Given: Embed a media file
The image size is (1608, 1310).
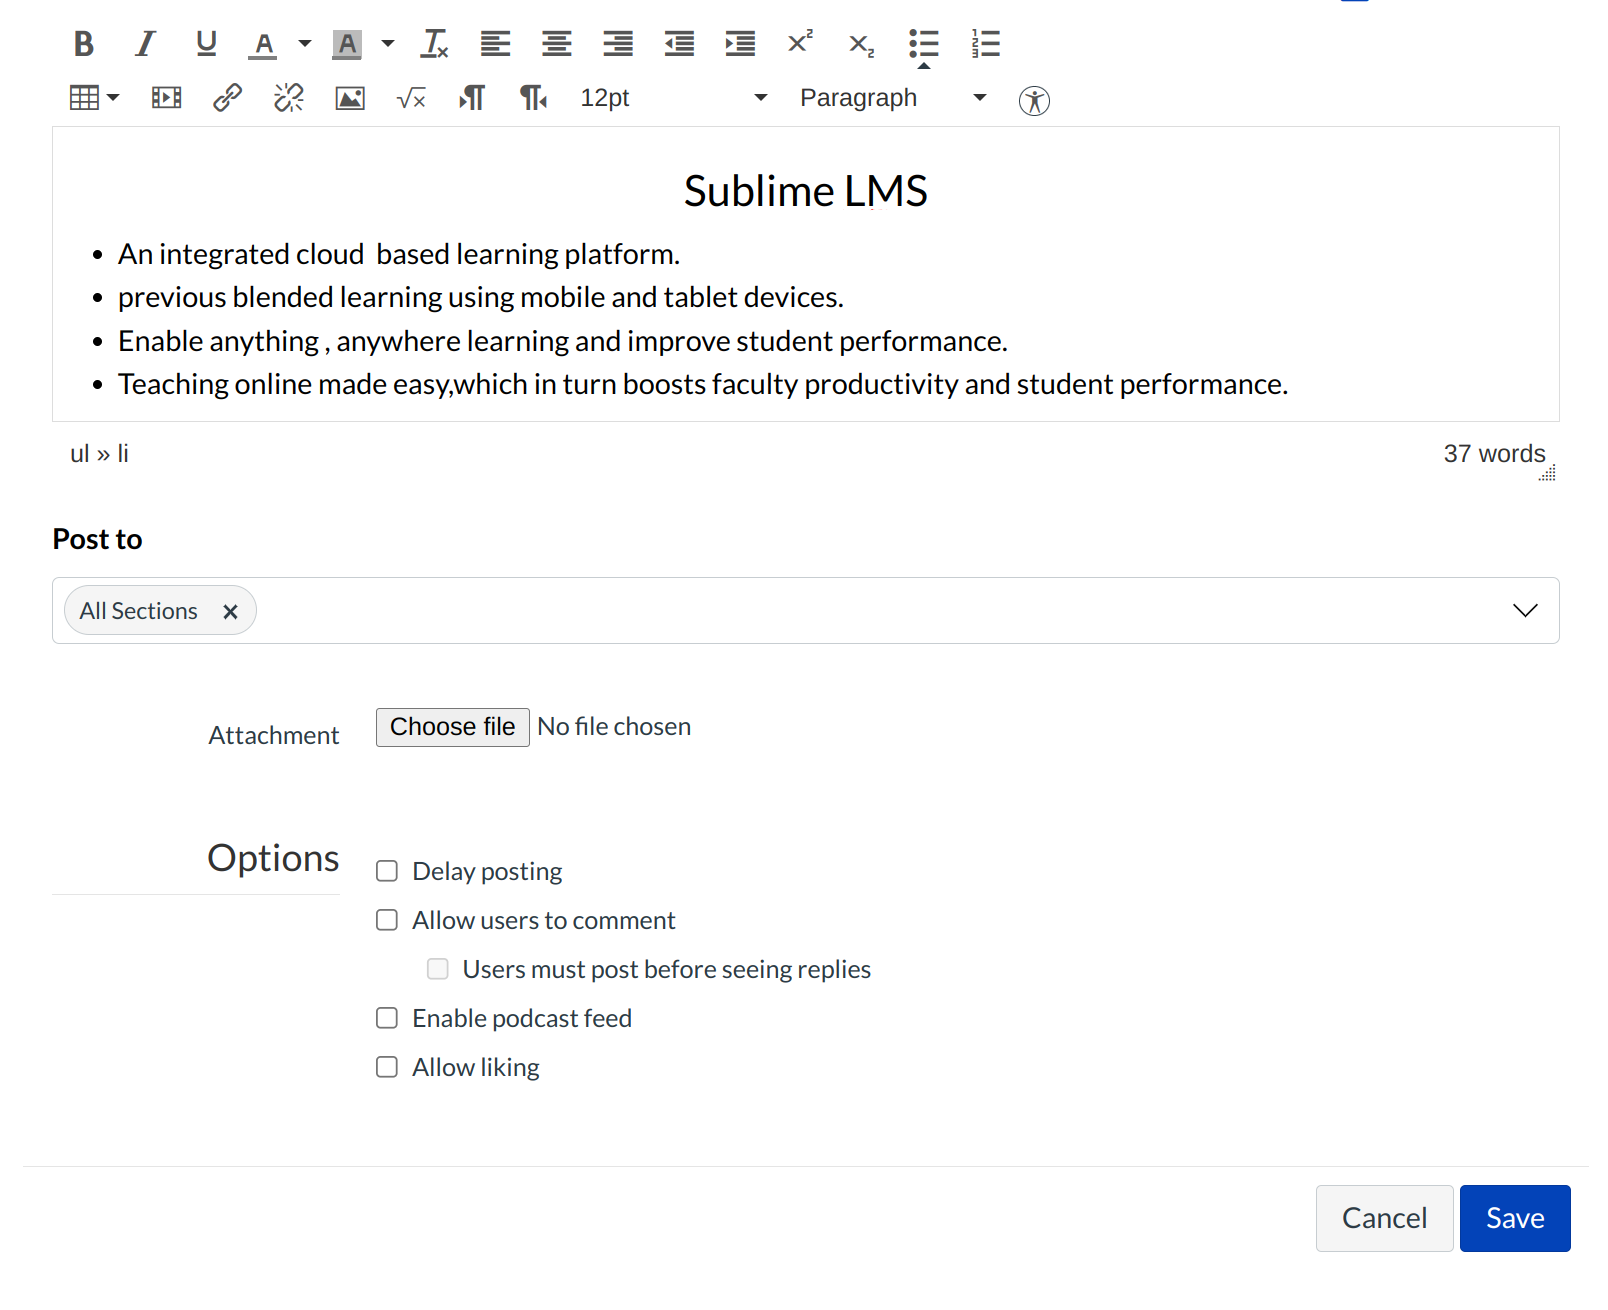Looking at the screenshot, I should pyautogui.click(x=166, y=97).
